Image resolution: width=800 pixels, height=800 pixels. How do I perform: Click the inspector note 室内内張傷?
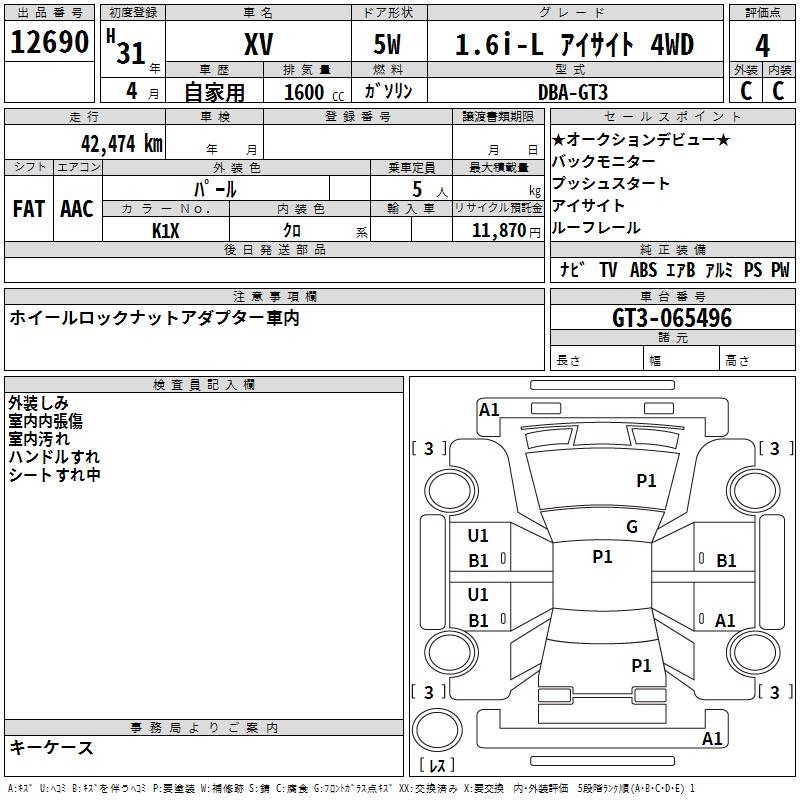(x=45, y=421)
